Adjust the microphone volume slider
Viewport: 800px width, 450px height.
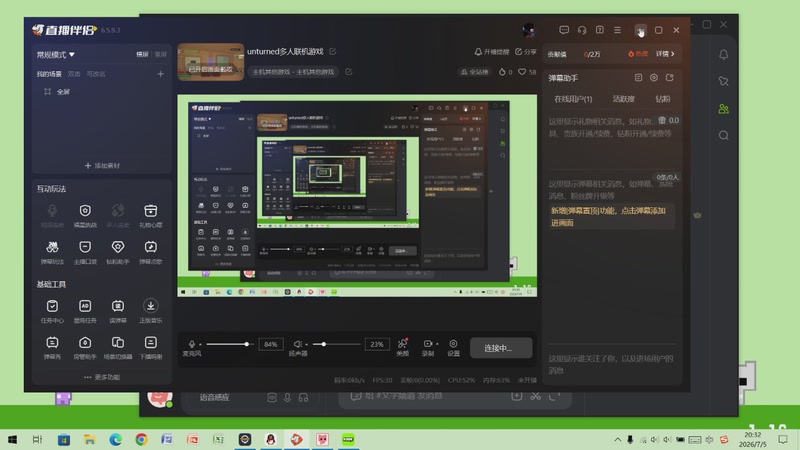(228, 344)
